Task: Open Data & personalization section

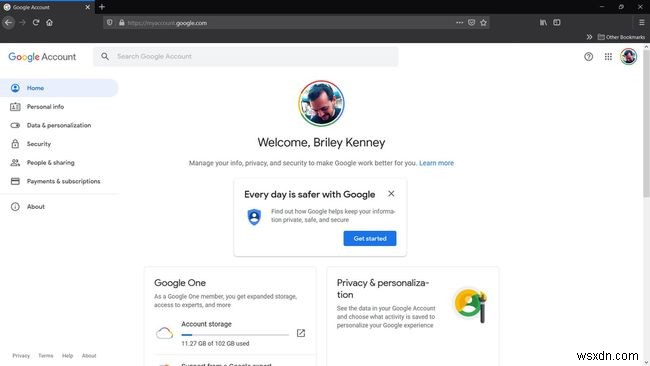Action: (x=59, y=125)
